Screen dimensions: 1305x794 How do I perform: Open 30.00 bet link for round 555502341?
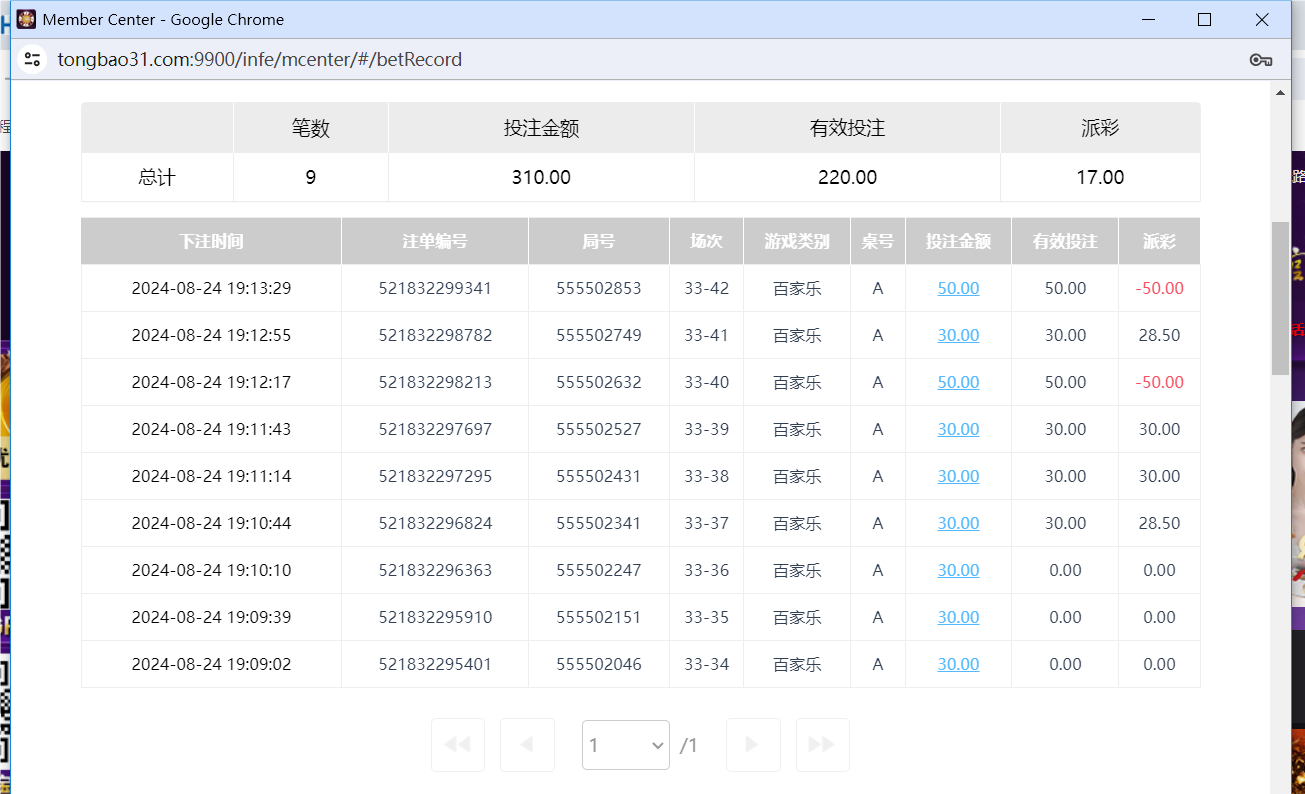coord(958,523)
